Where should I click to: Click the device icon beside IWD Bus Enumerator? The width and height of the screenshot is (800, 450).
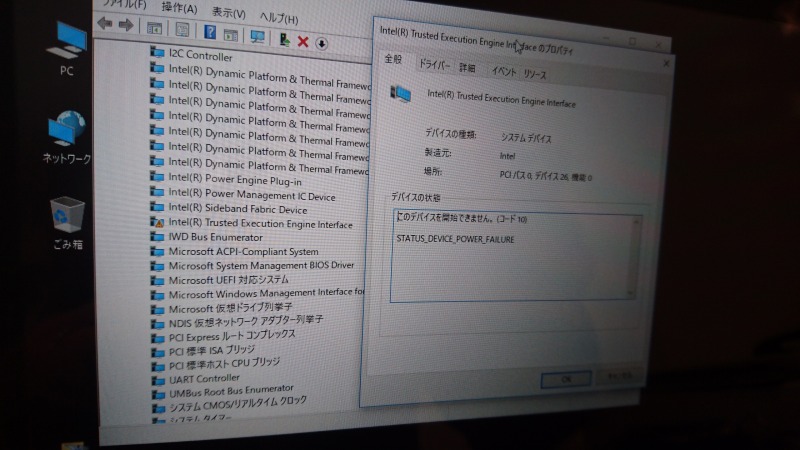click(x=157, y=237)
